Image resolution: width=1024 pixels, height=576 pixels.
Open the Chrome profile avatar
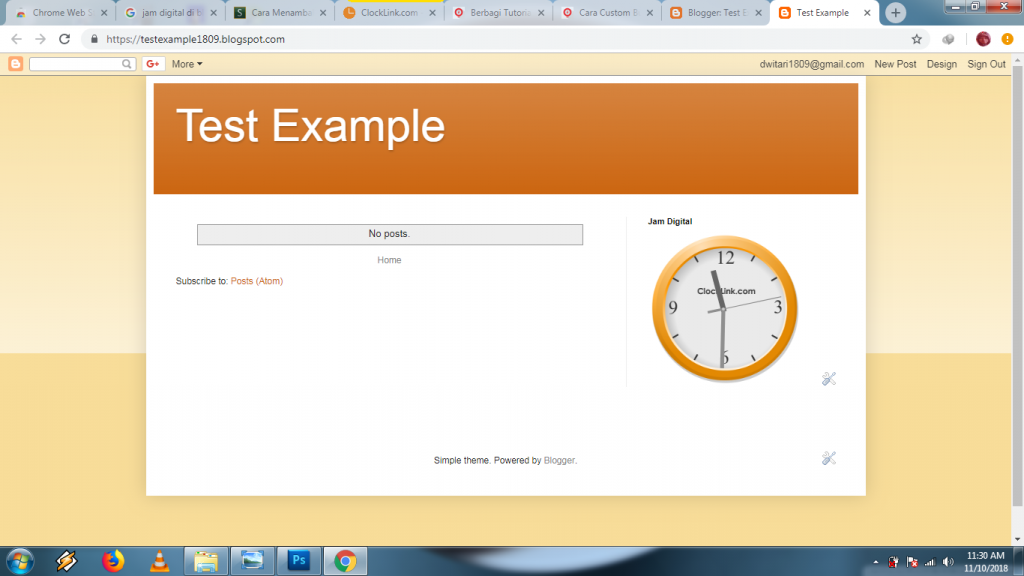click(983, 39)
